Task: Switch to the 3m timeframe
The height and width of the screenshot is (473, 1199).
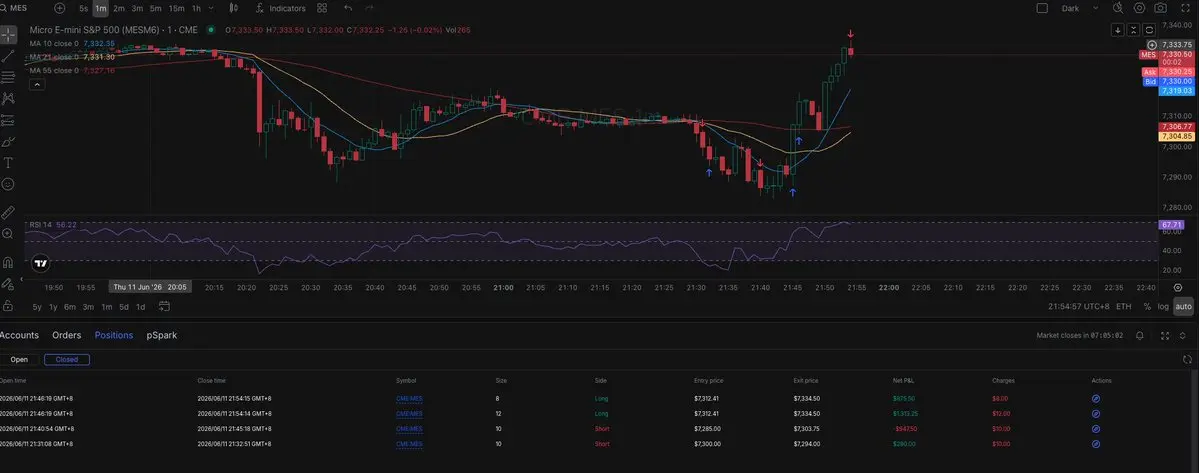Action: tap(137, 8)
